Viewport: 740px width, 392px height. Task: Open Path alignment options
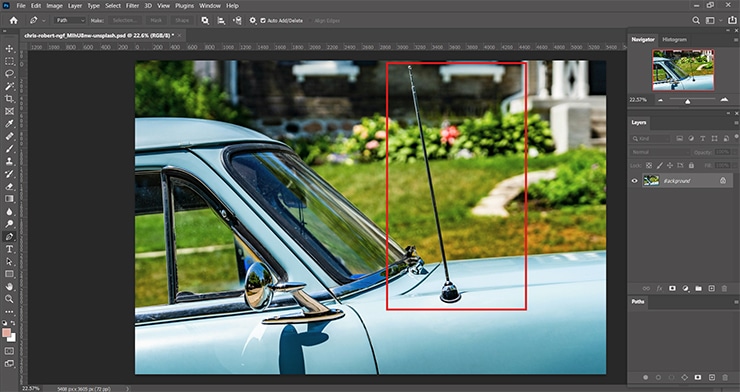221,20
